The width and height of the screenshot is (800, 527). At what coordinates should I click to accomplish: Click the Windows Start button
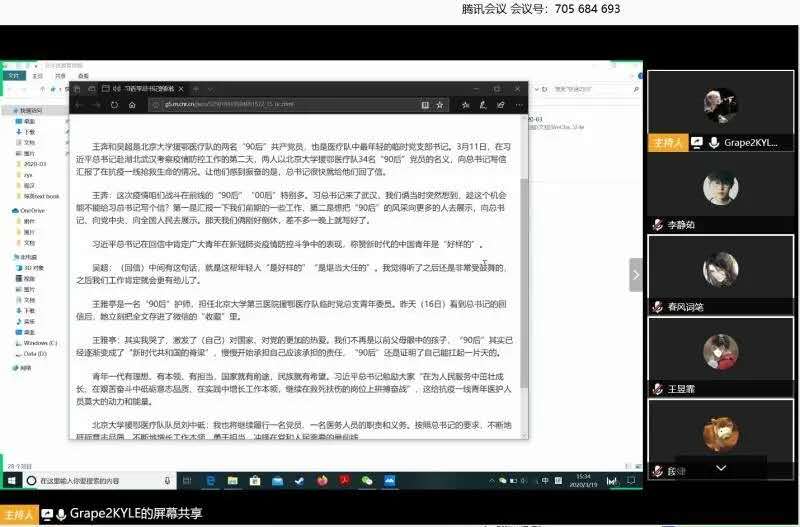(8, 481)
